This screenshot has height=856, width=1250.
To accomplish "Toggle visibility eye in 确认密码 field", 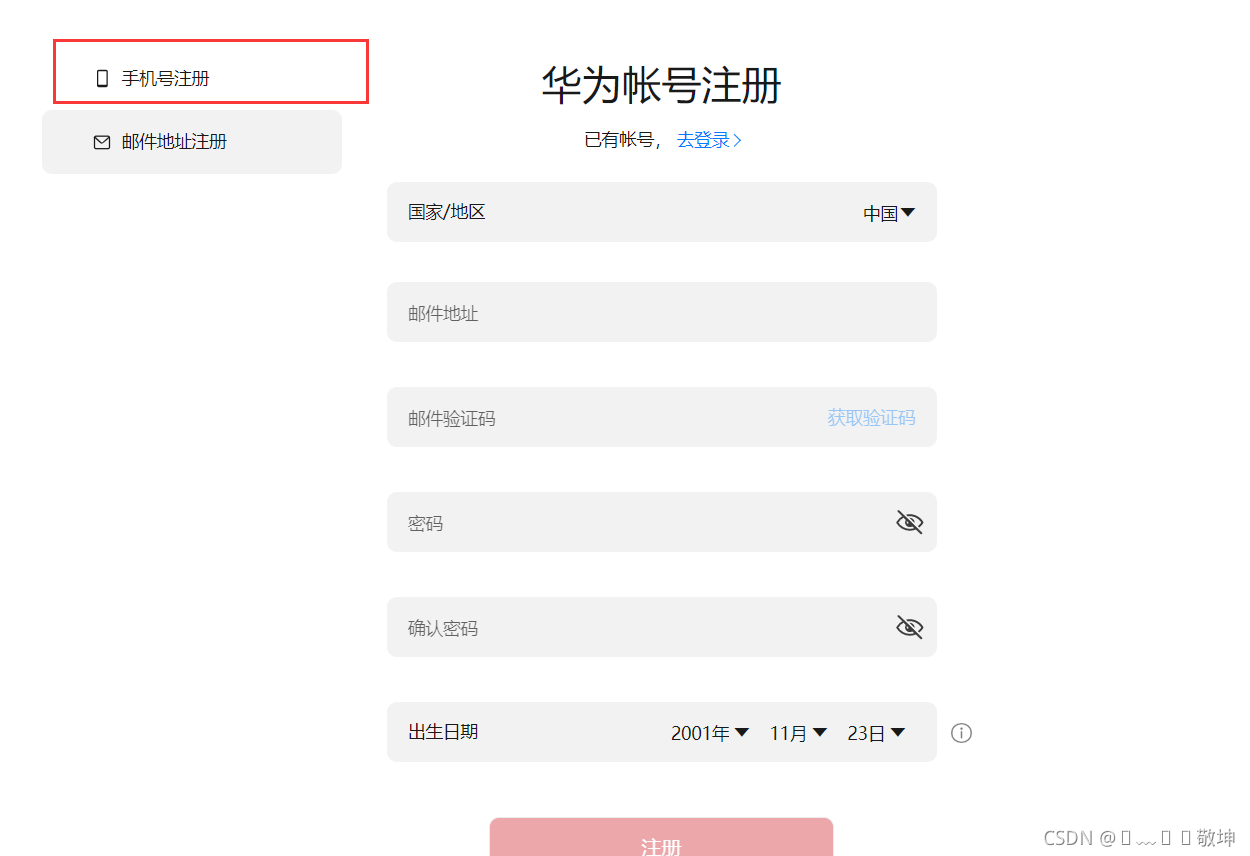I will pyautogui.click(x=909, y=627).
